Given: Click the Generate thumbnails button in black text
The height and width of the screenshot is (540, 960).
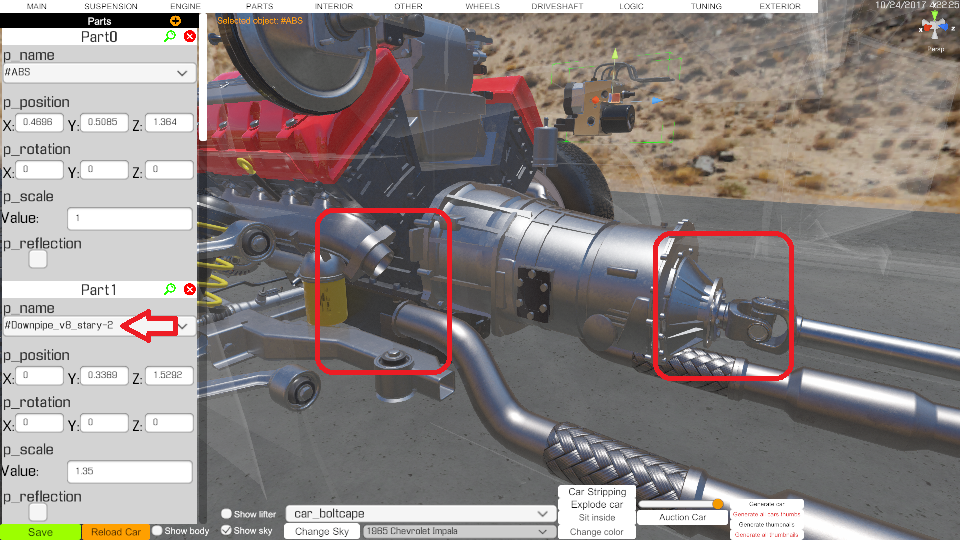Looking at the screenshot, I should pos(767,525).
